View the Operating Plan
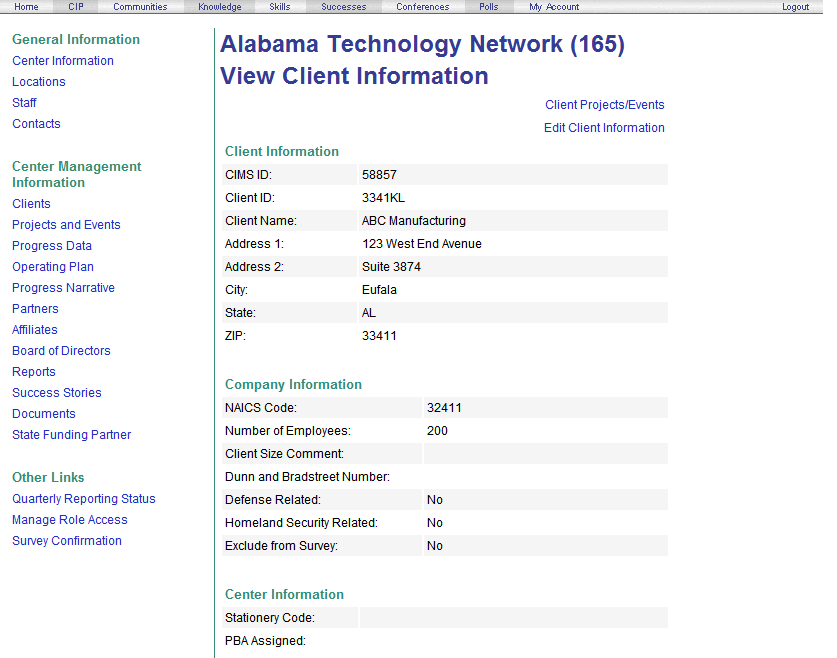 tap(53, 267)
